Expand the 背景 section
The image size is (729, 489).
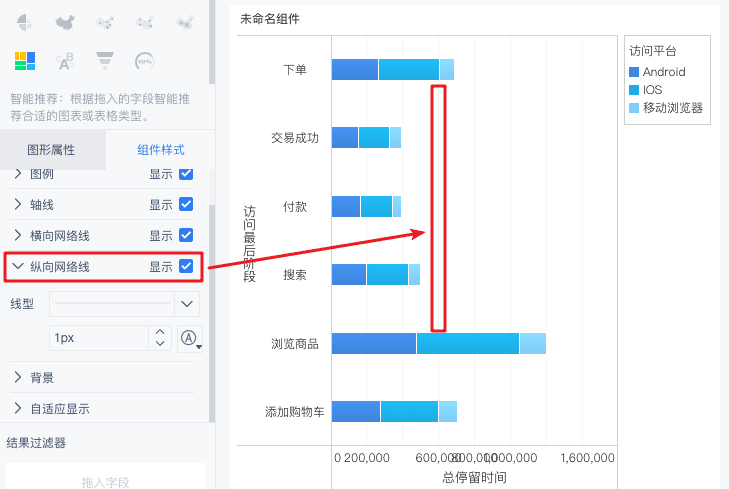18,377
